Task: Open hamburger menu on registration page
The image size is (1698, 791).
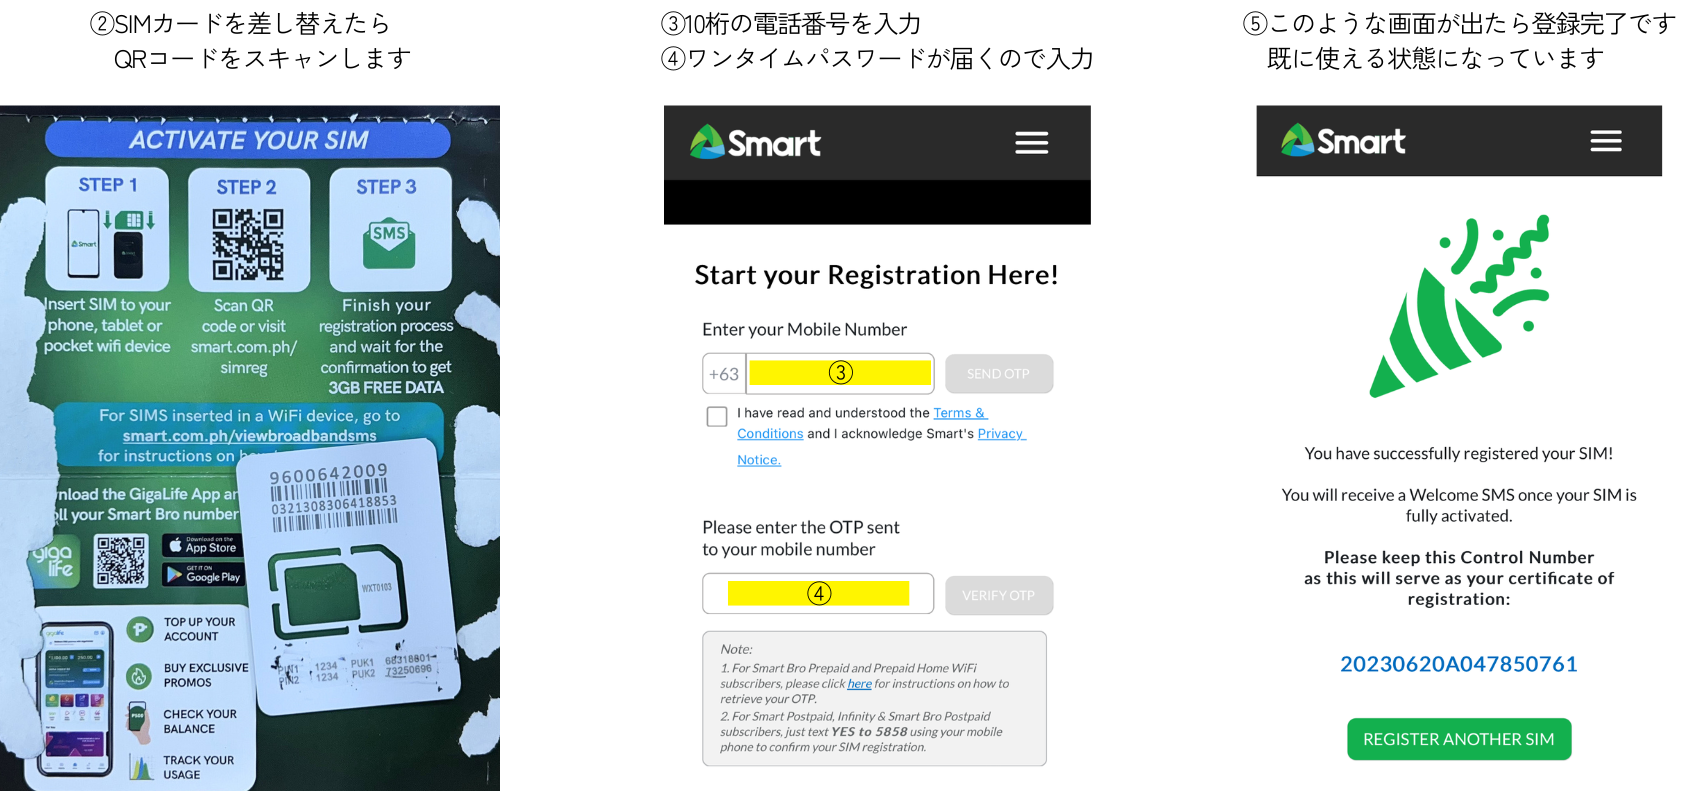Action: pos(1031,143)
